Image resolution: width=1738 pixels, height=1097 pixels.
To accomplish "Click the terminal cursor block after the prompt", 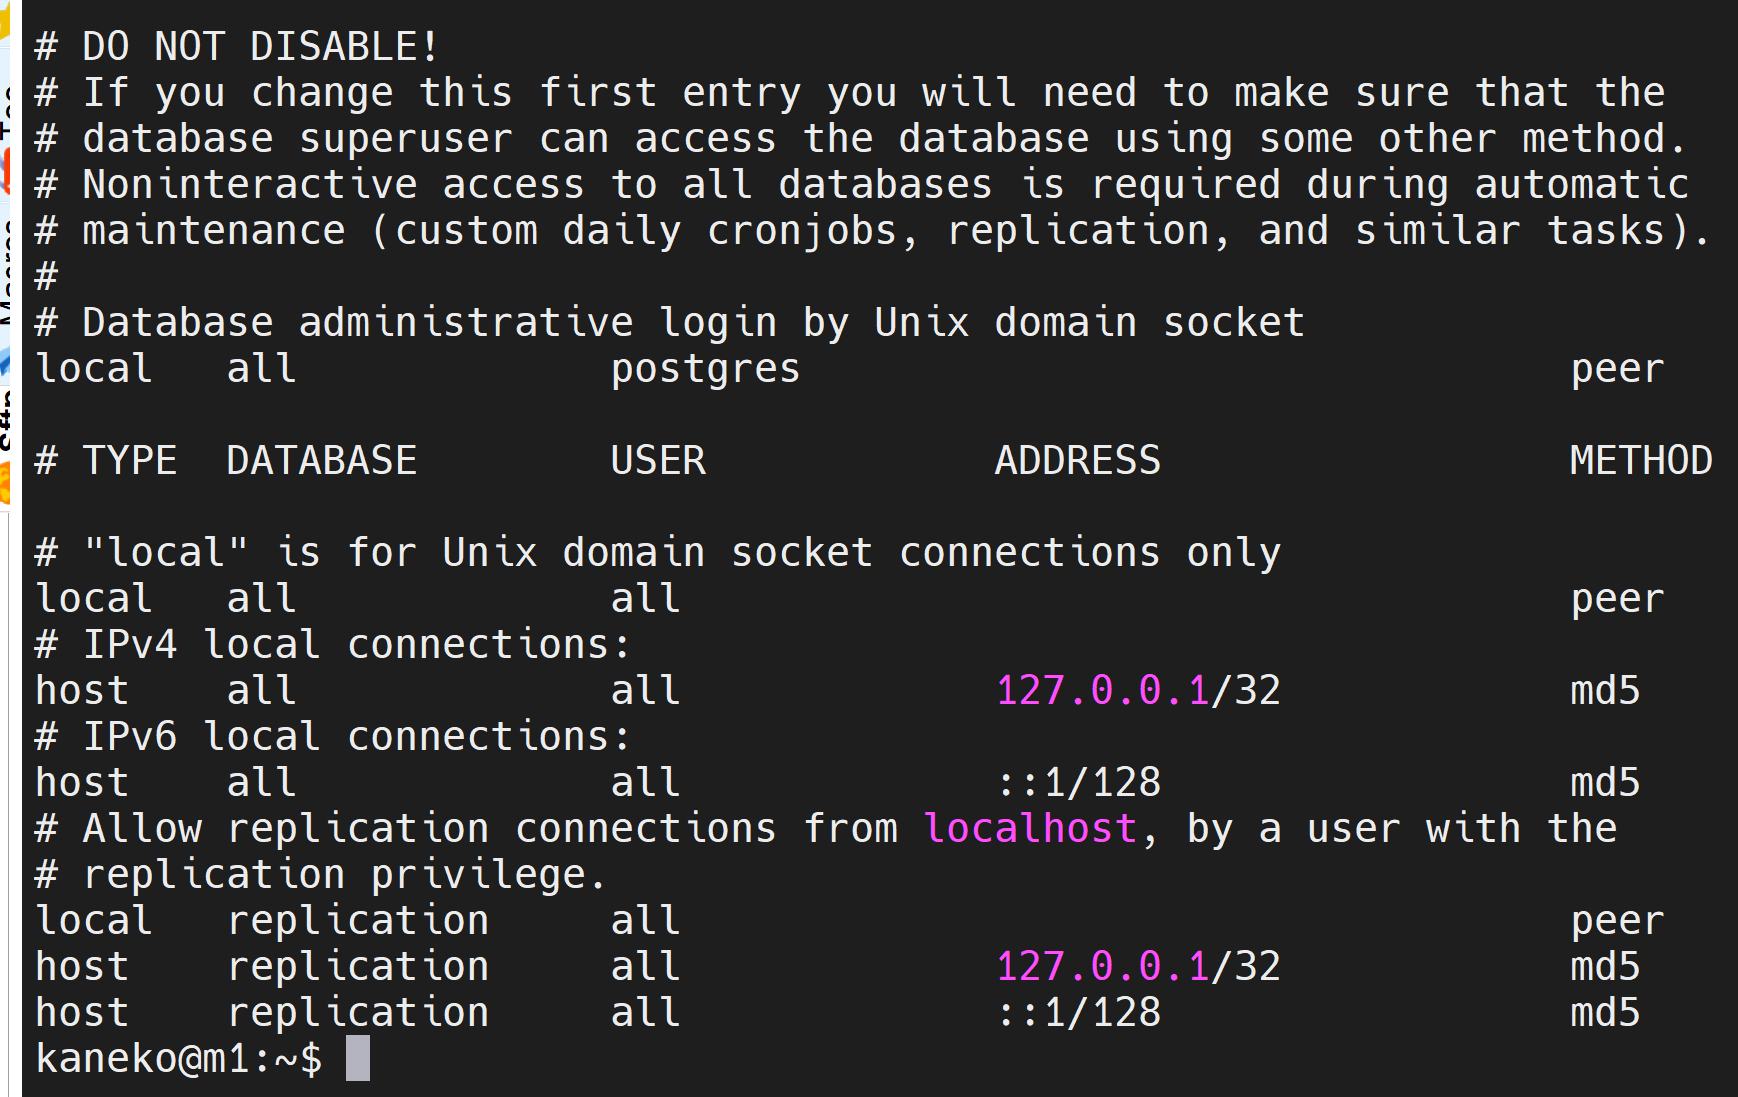I will tap(358, 1058).
